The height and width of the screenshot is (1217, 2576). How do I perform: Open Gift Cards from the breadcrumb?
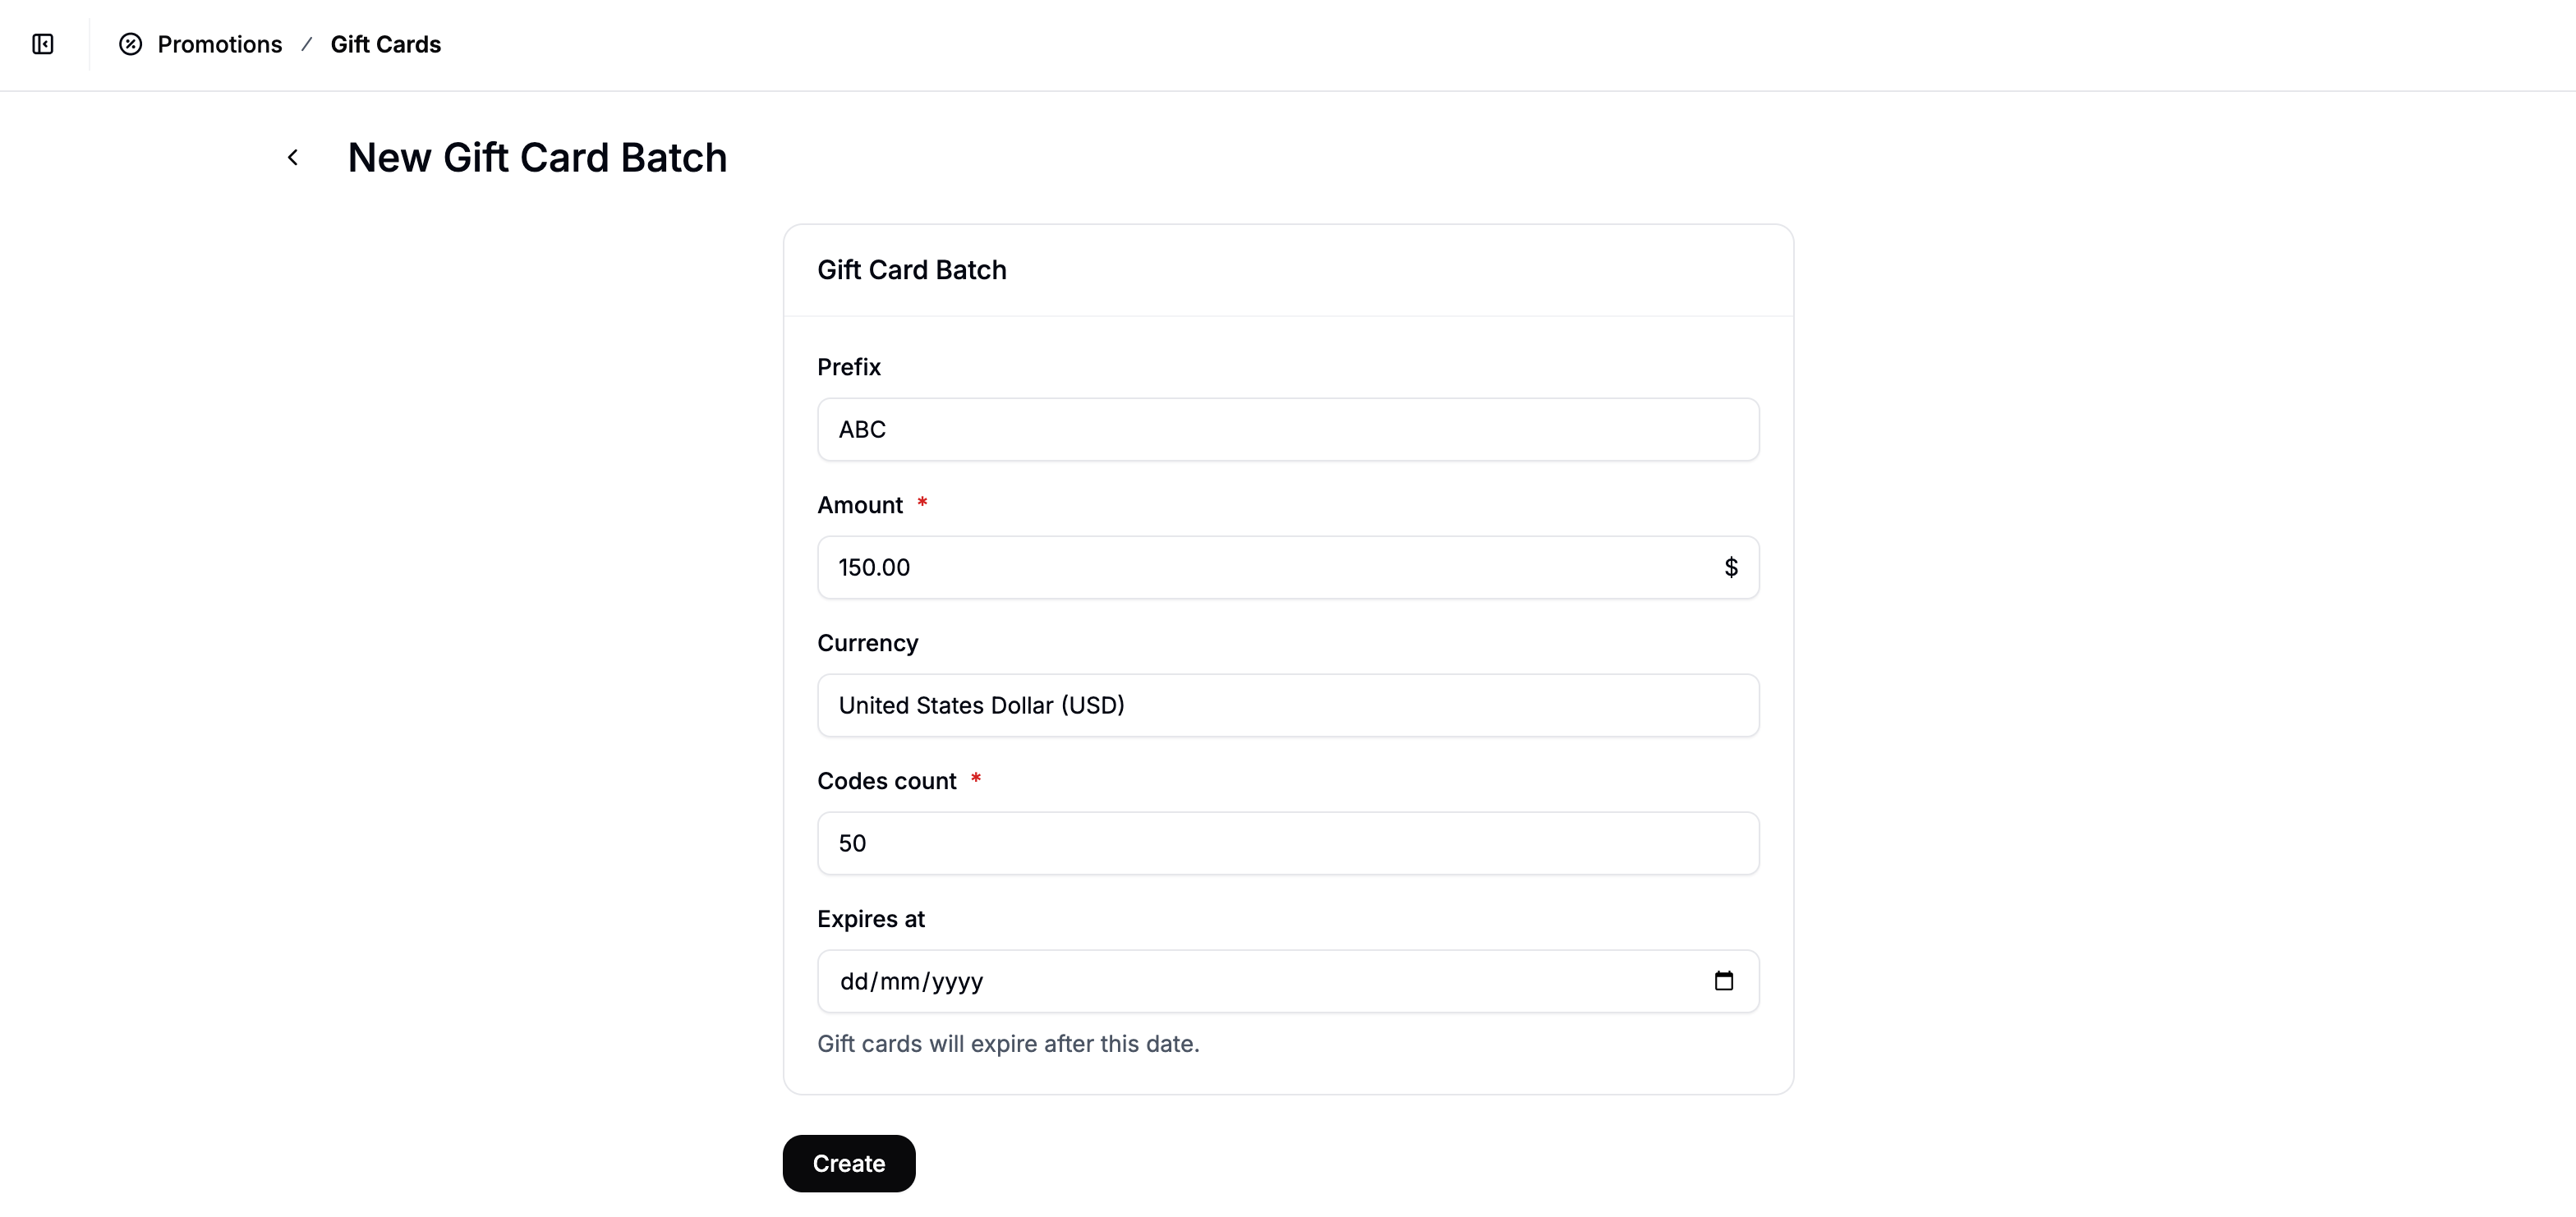[x=386, y=44]
